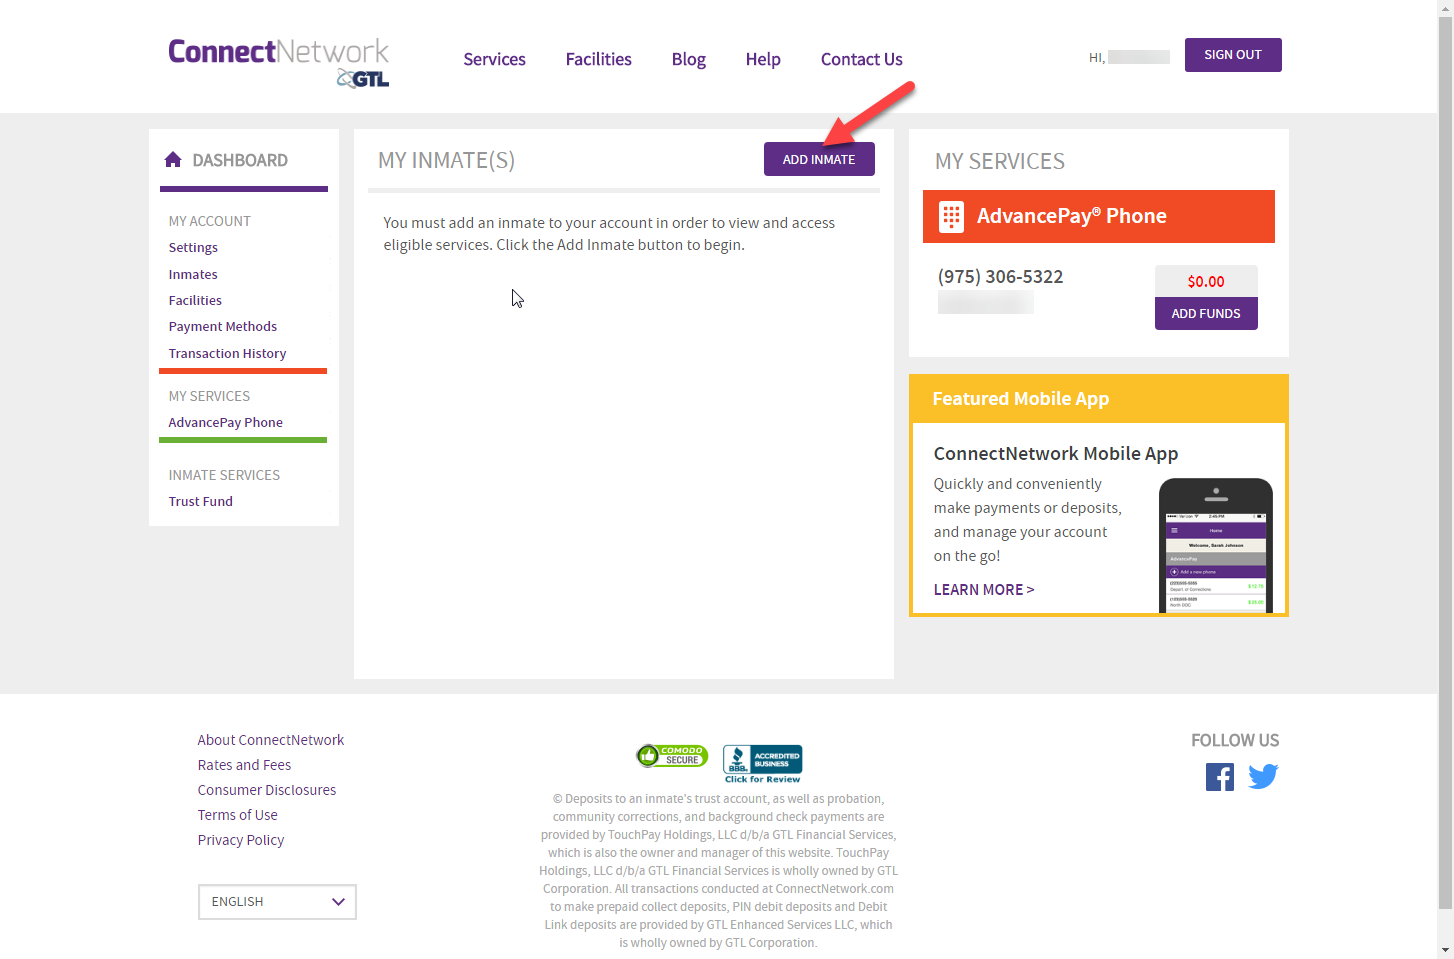
Task: Click the AdvancePay Phone keypad icon
Action: click(x=951, y=216)
